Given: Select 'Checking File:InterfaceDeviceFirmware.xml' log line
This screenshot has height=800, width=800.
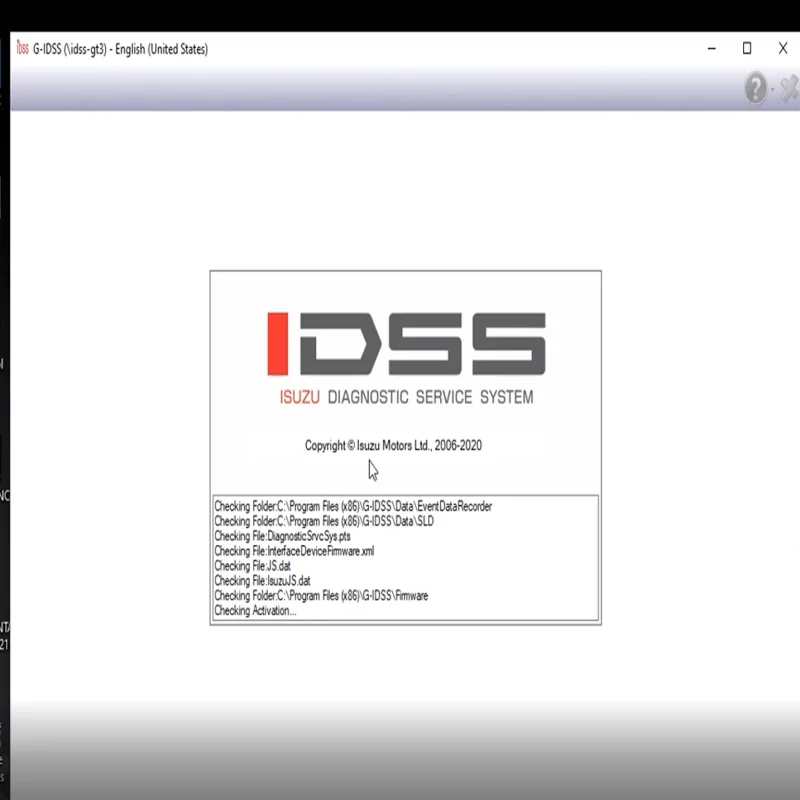Looking at the screenshot, I should [294, 551].
